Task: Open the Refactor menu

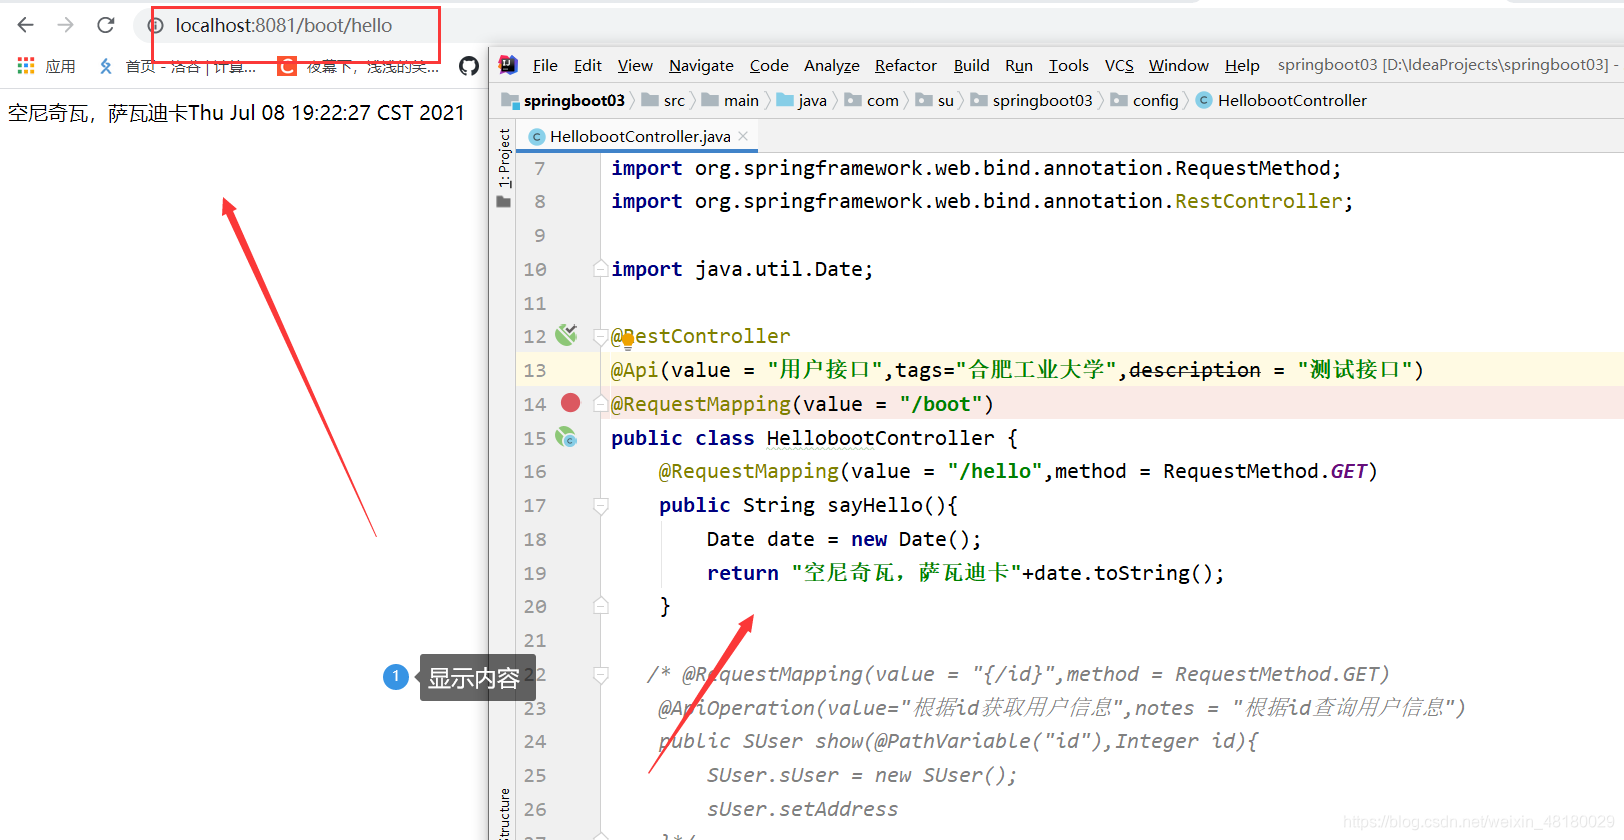Action: (x=906, y=65)
